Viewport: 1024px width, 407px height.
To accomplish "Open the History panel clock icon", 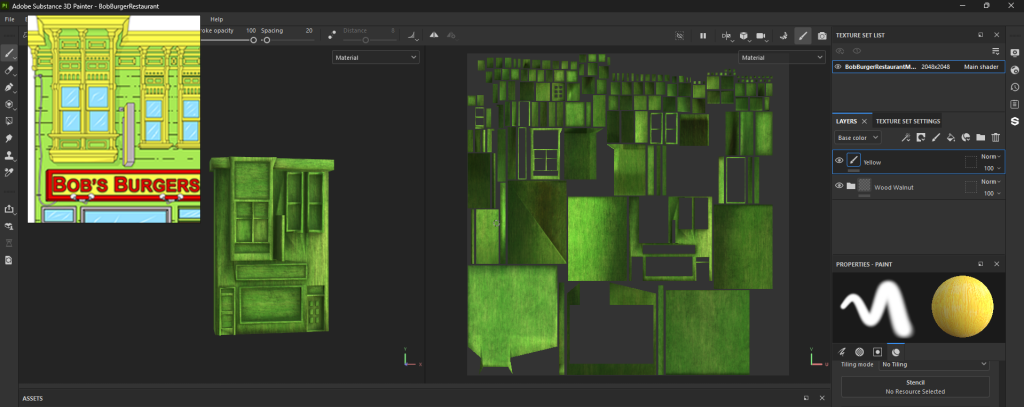I will 1014,87.
